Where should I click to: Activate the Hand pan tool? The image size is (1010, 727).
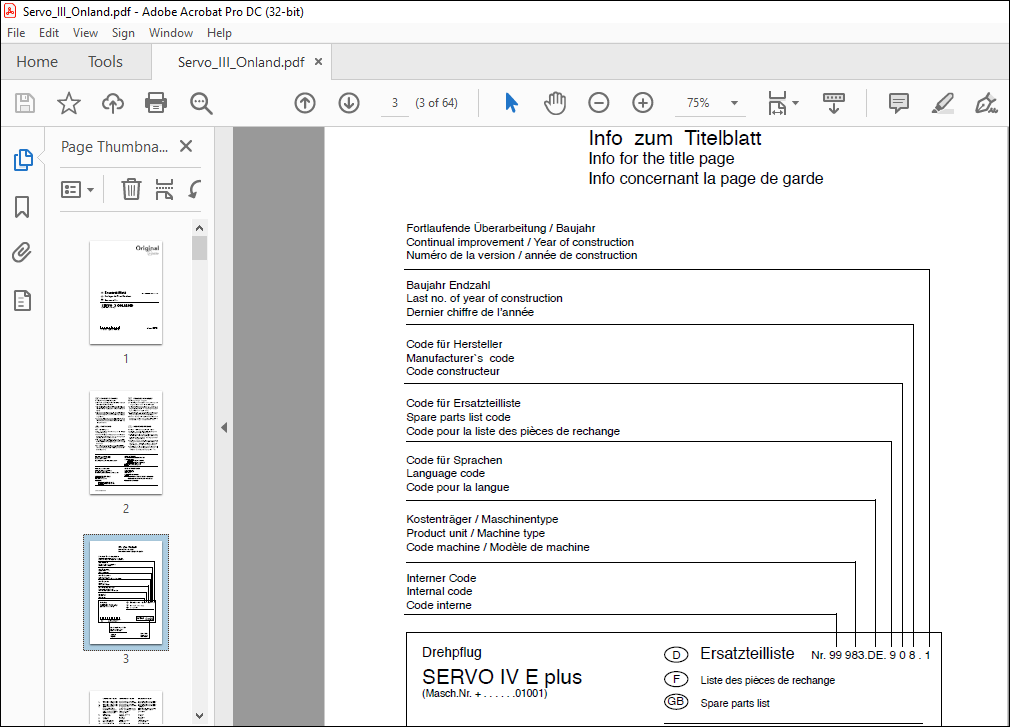click(x=555, y=103)
